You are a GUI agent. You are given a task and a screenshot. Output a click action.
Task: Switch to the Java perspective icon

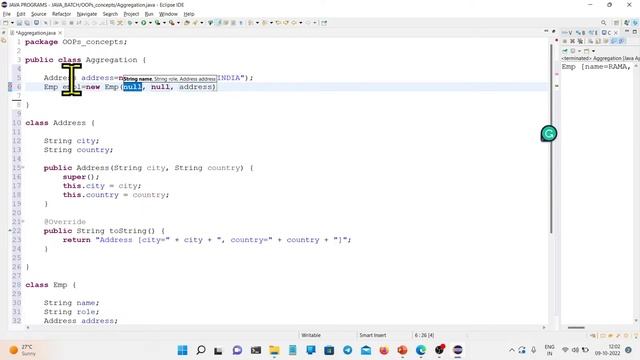click(x=627, y=23)
